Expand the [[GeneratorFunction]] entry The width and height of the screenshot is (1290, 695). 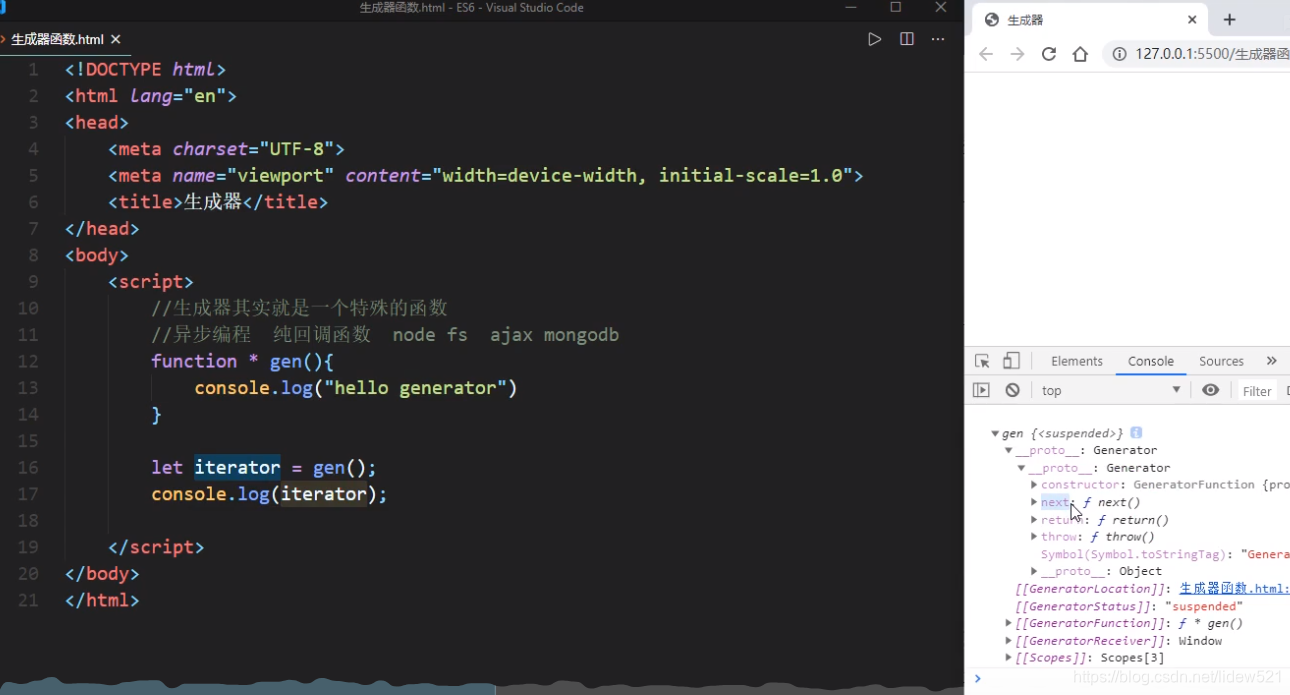tap(1008, 623)
